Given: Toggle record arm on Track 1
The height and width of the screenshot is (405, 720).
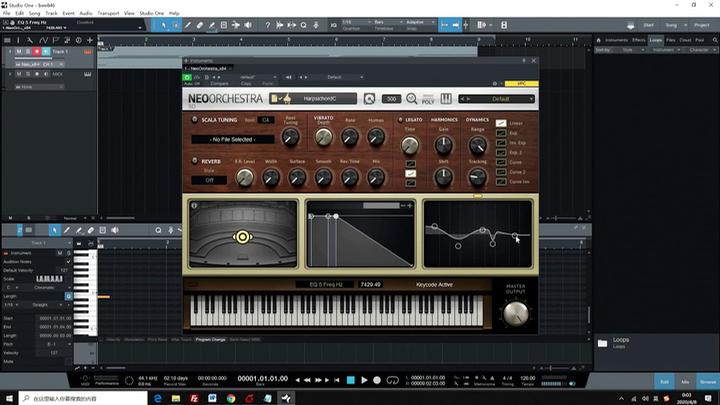Looking at the screenshot, I should (37, 51).
